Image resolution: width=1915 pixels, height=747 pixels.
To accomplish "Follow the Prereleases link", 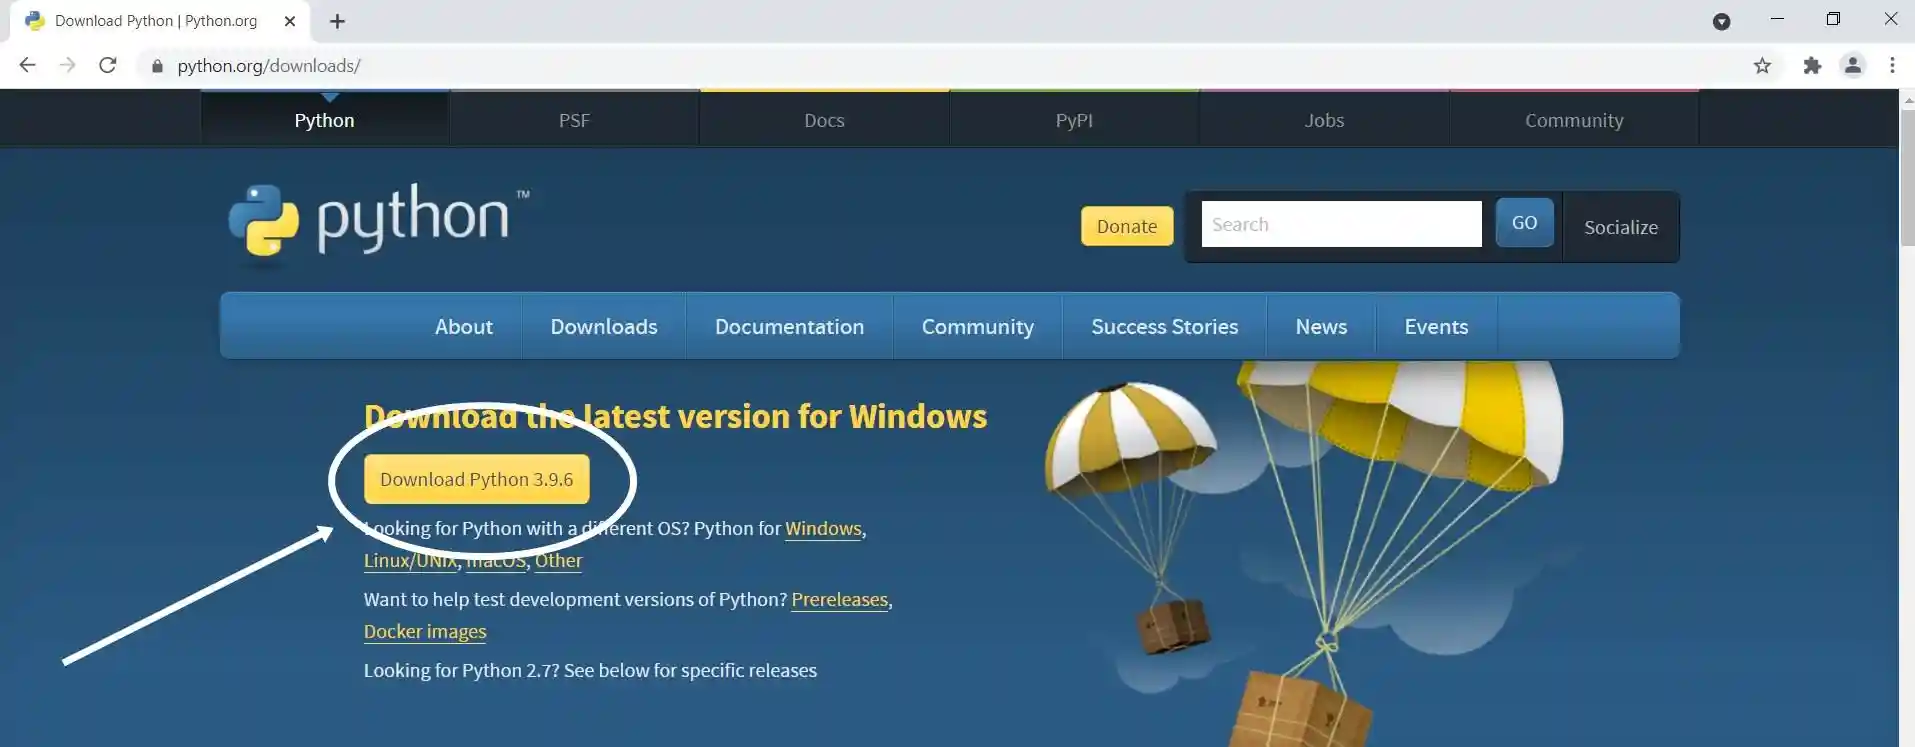I will (x=839, y=599).
